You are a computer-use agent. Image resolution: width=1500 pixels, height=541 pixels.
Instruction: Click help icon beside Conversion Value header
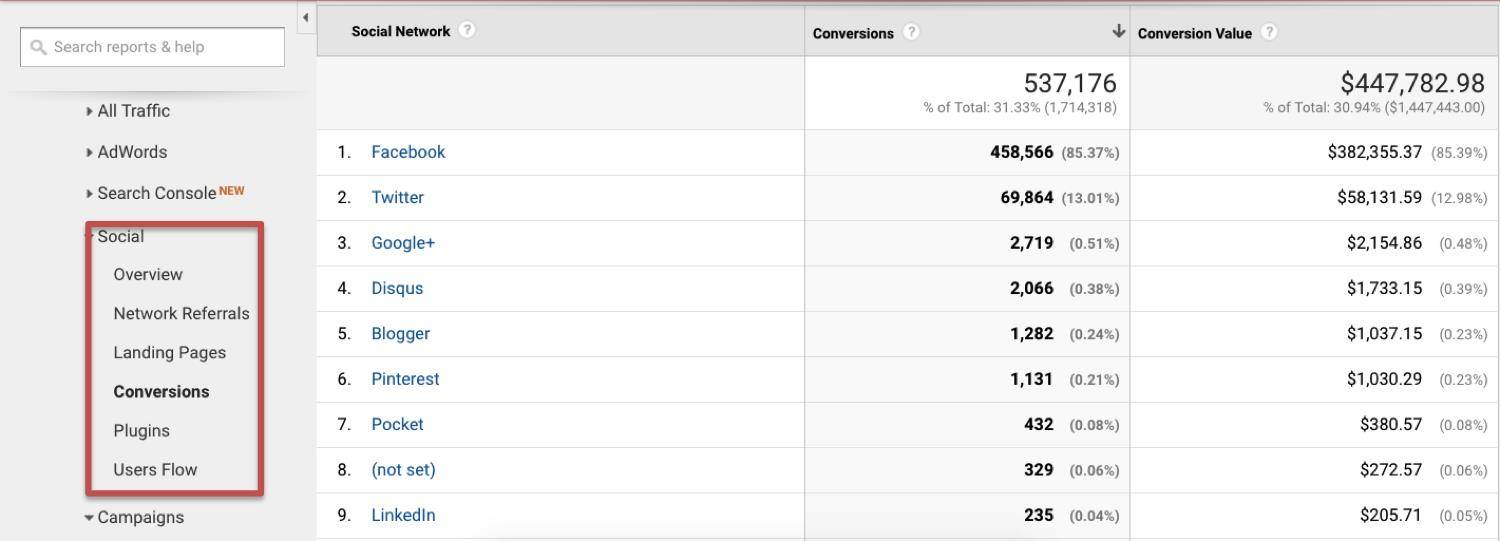[x=1269, y=32]
